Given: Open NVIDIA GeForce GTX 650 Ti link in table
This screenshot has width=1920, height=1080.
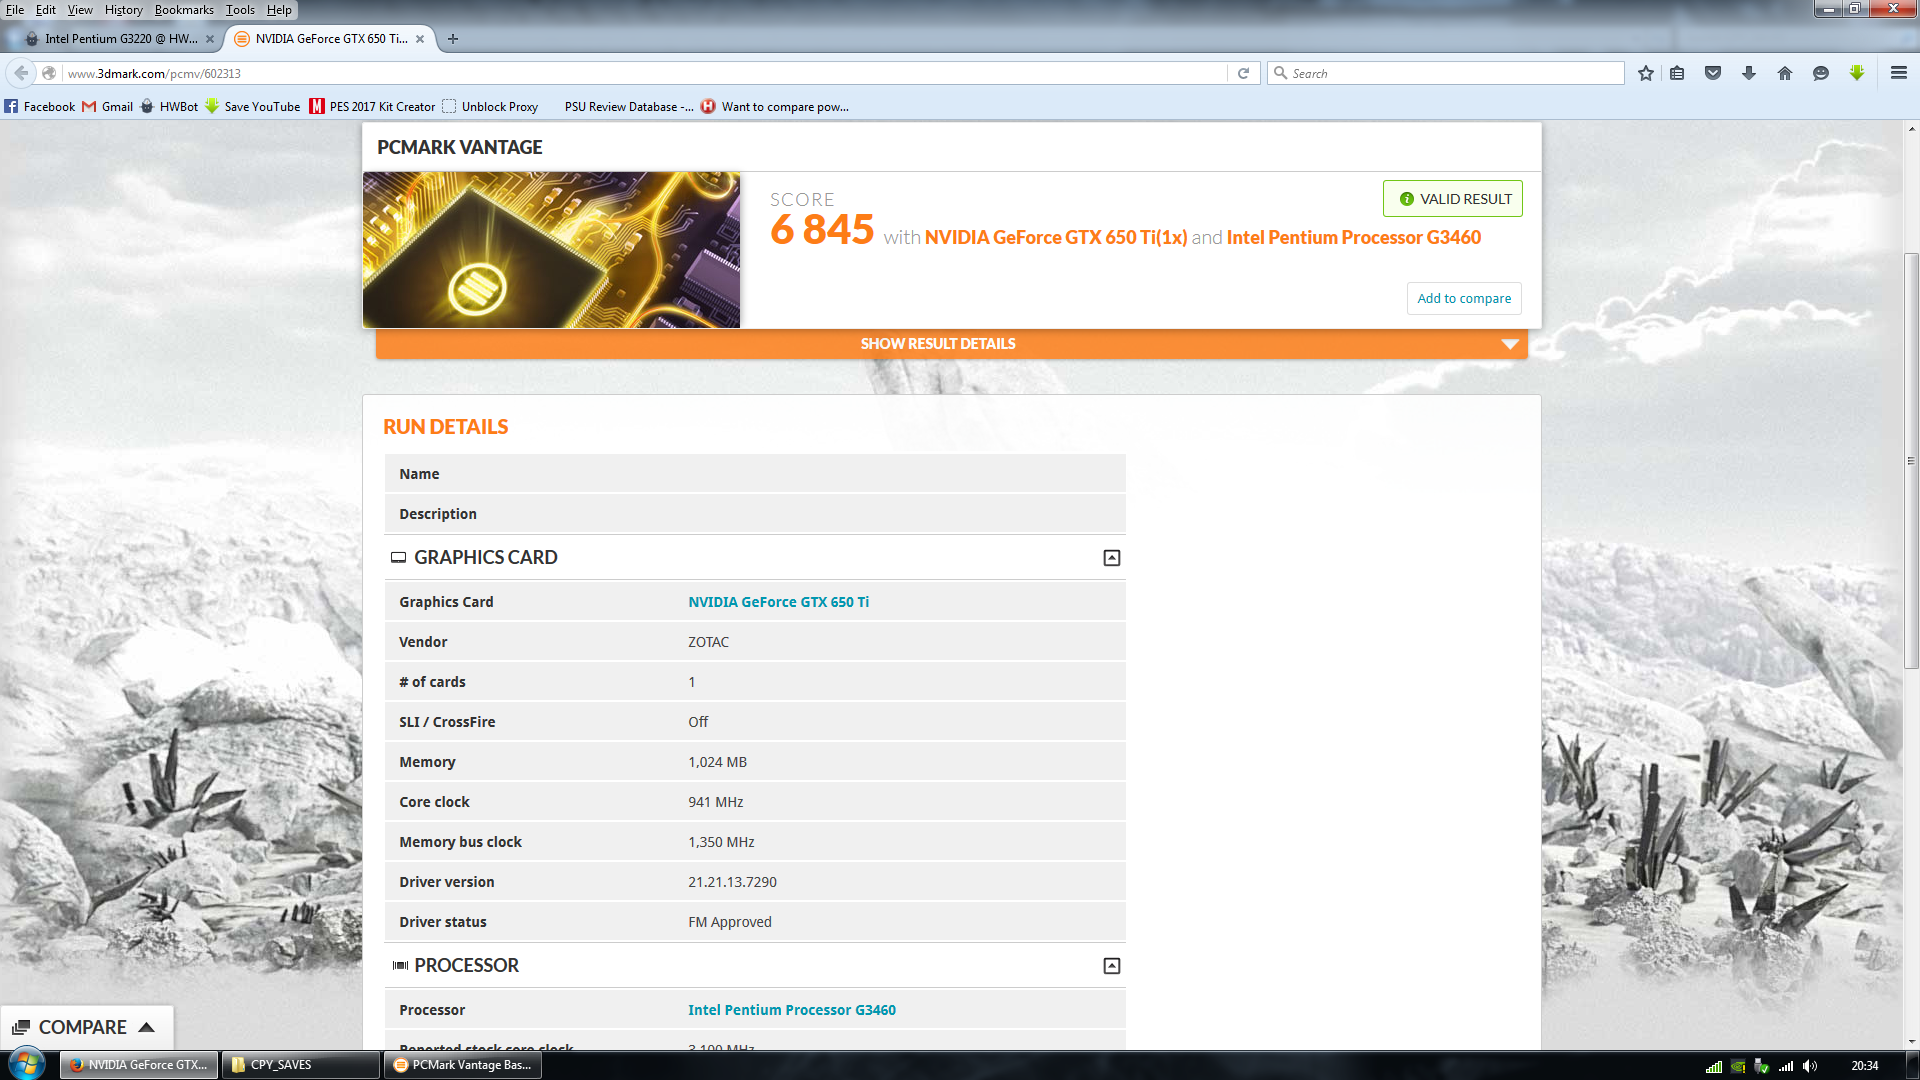Looking at the screenshot, I should click(778, 602).
